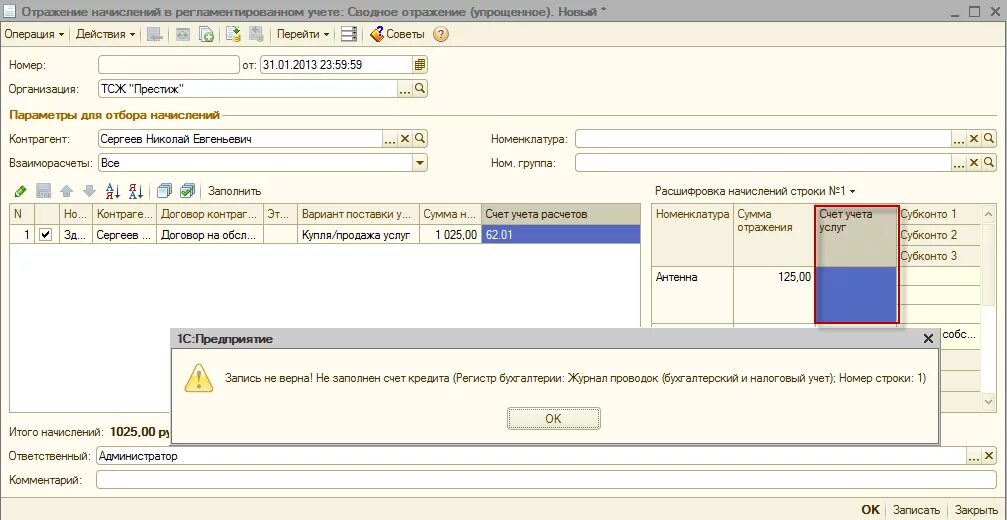Click sort descending Я-А icon
1007x520 pixels.
tap(136, 191)
